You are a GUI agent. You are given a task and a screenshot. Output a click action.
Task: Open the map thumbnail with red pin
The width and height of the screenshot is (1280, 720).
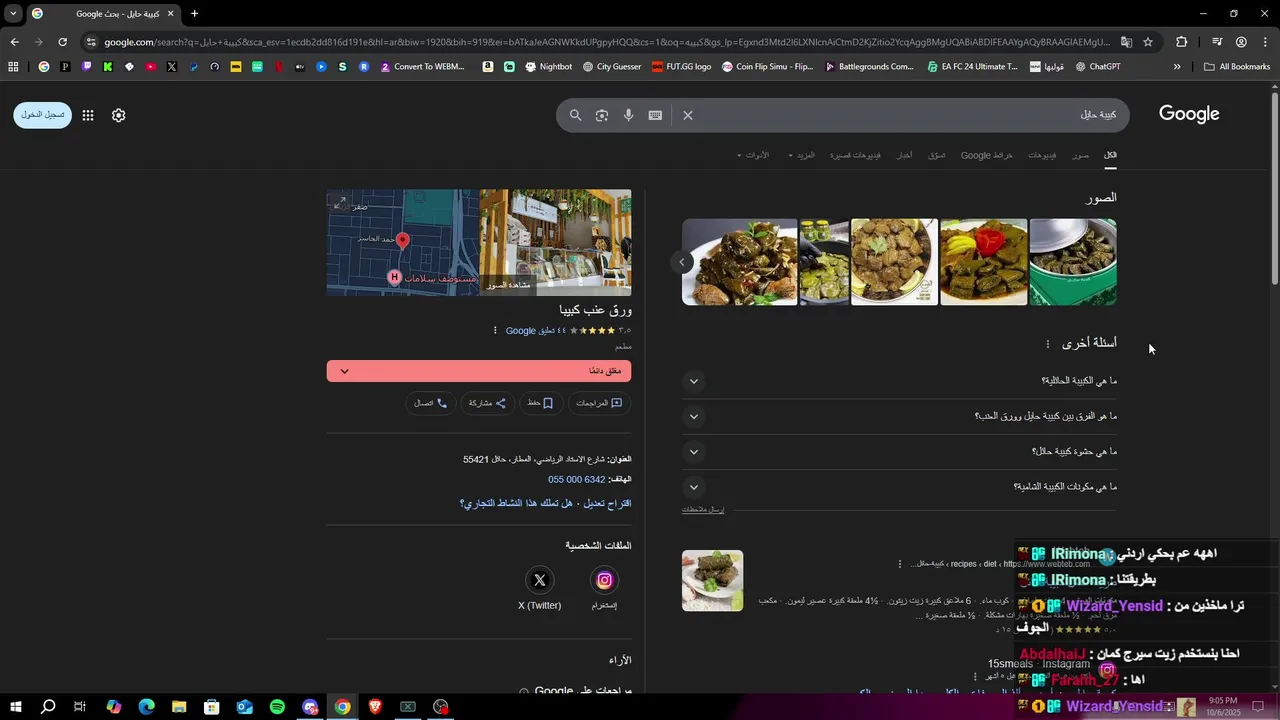[402, 243]
